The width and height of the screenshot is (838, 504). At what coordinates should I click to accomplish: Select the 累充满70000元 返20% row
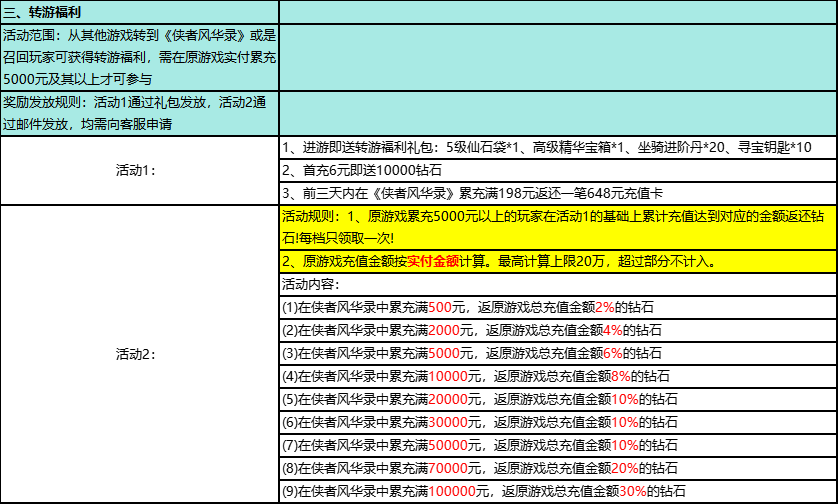click(x=556, y=467)
